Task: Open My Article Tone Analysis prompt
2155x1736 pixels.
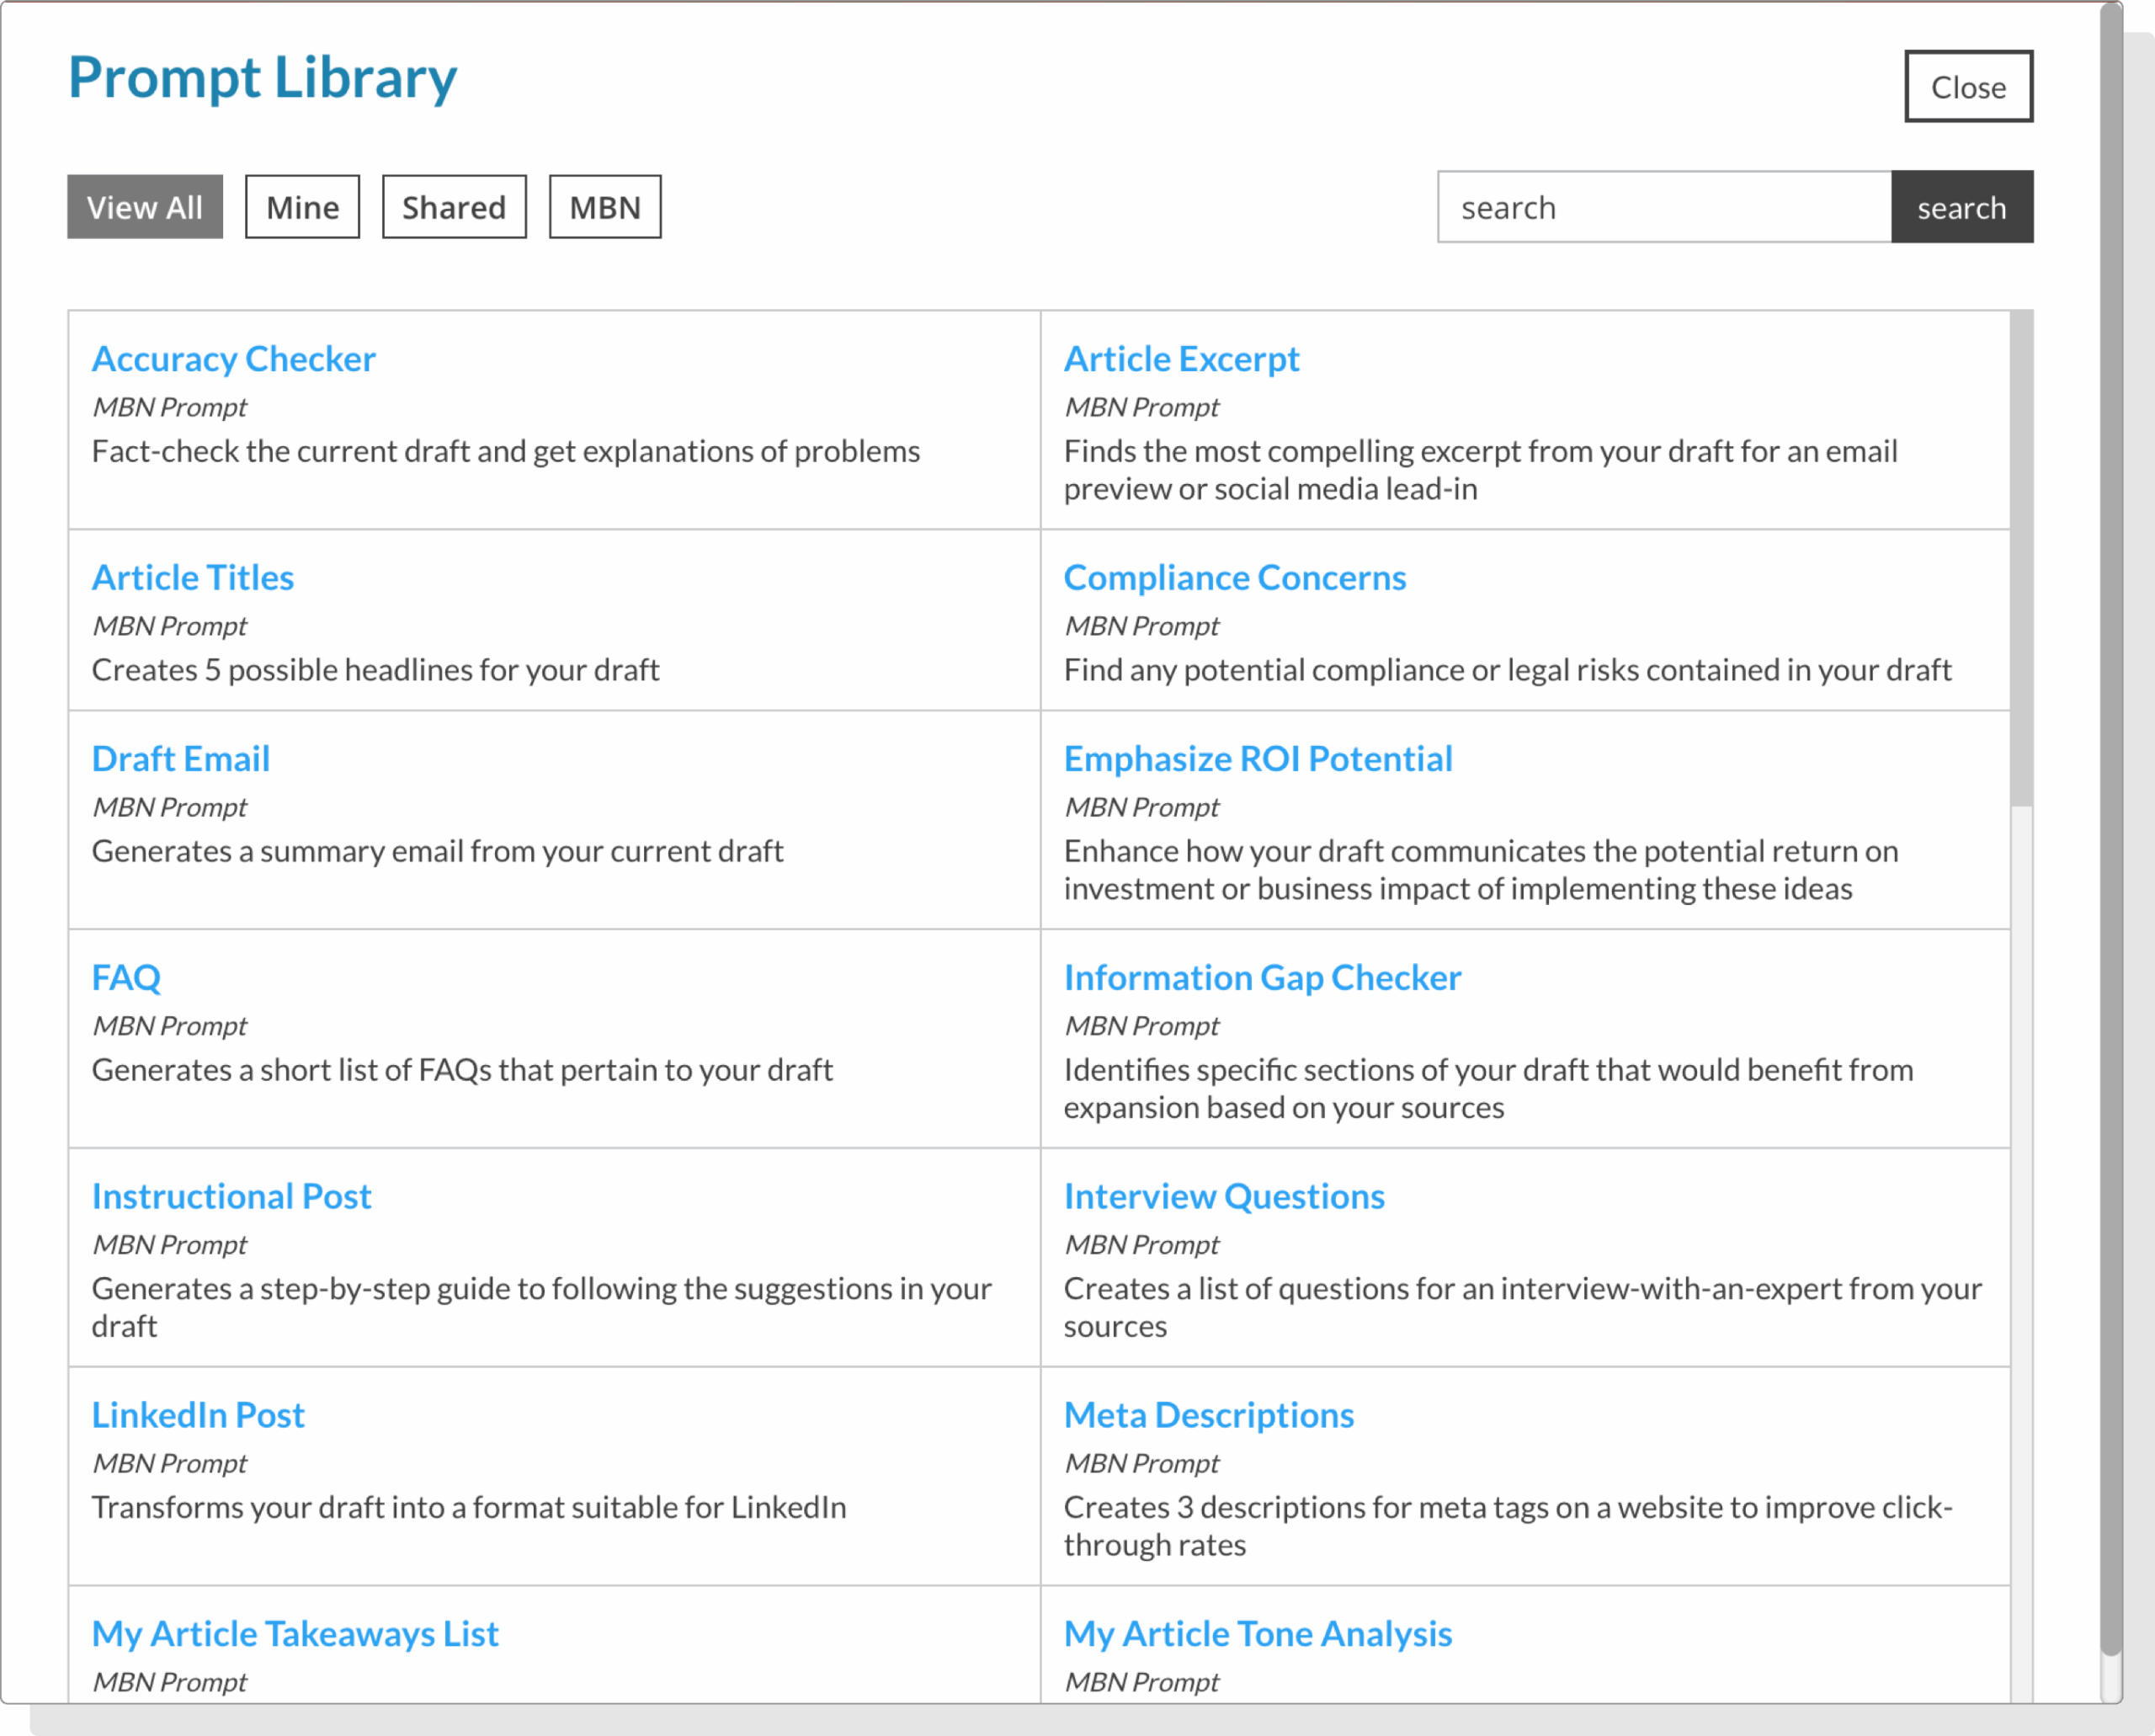Action: [x=1257, y=1634]
